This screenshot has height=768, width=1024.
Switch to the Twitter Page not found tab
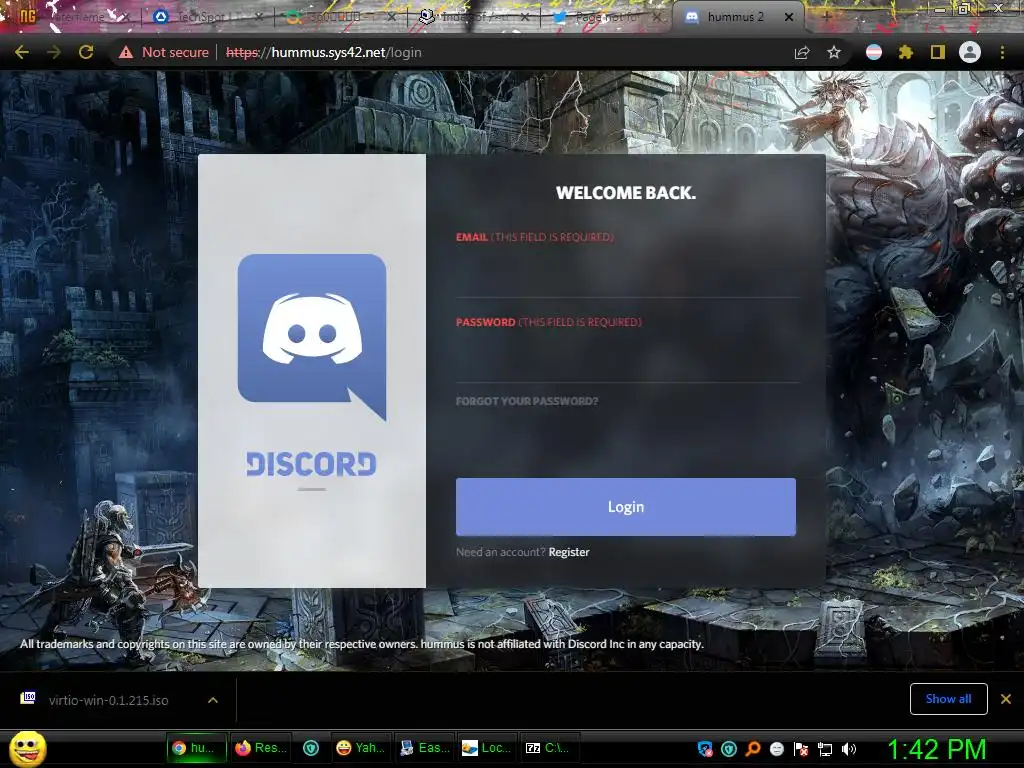606,17
